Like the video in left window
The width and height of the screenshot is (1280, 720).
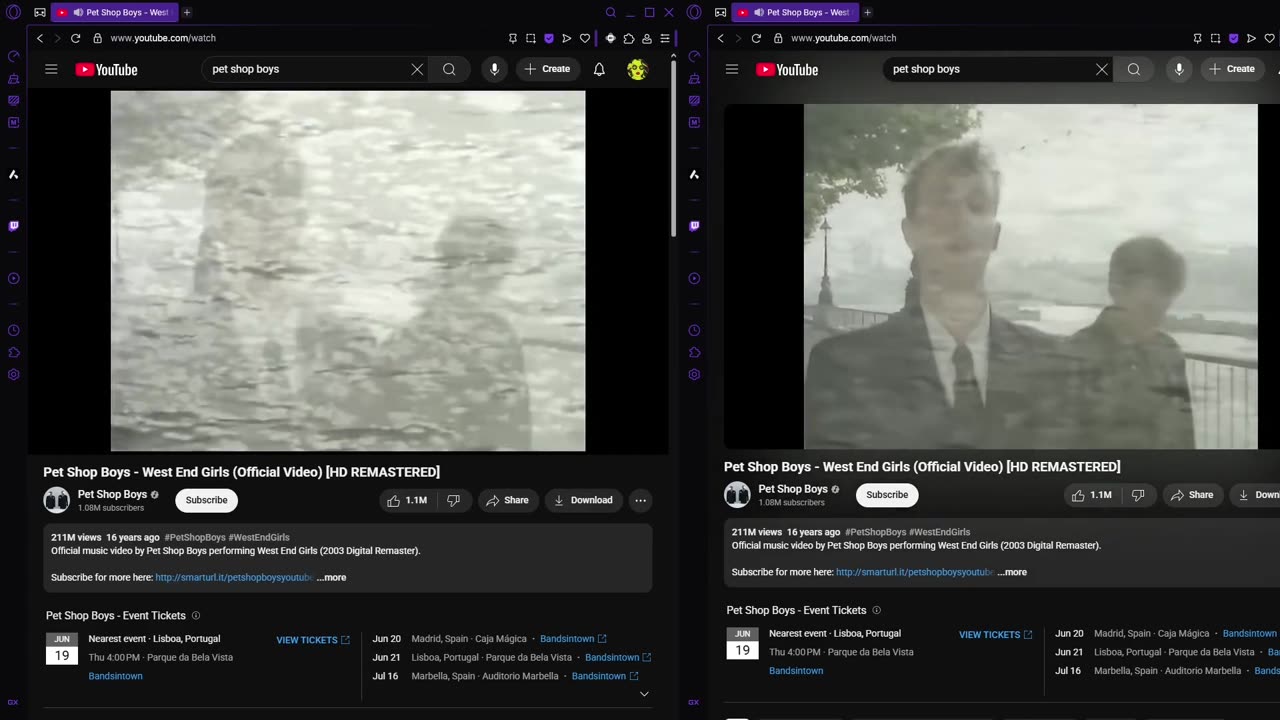click(x=408, y=500)
